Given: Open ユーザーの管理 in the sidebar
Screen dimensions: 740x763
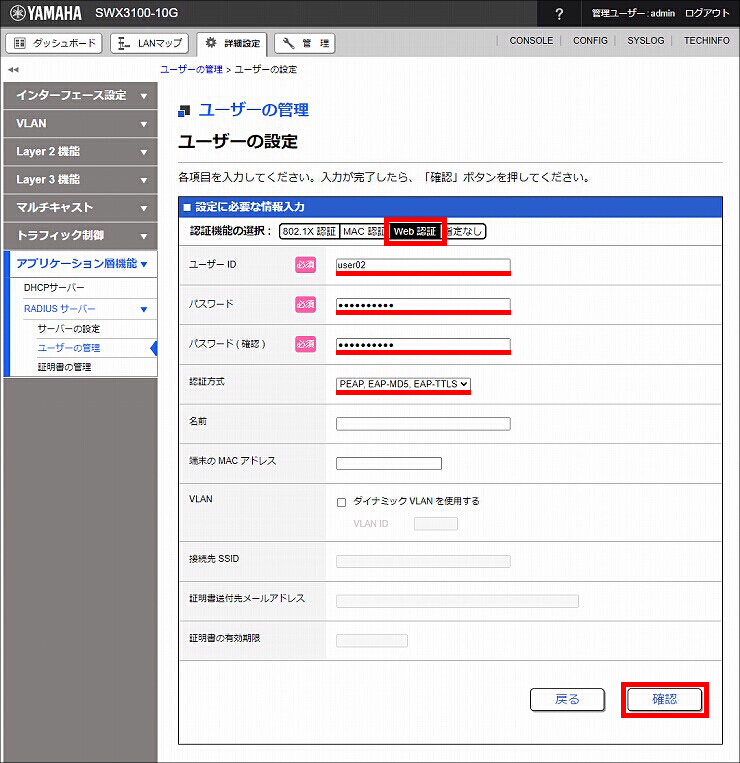Looking at the screenshot, I should [69, 348].
